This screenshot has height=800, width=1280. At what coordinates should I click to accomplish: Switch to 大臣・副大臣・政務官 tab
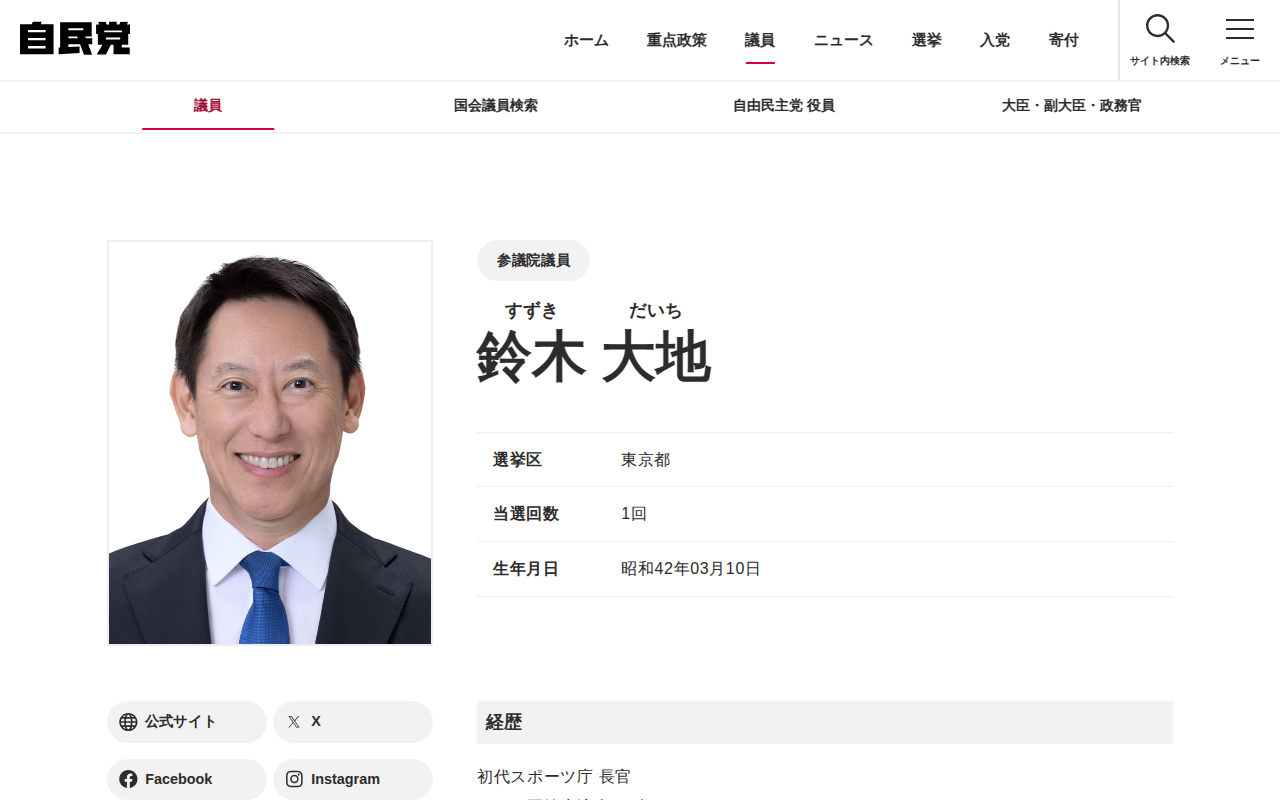point(1072,106)
